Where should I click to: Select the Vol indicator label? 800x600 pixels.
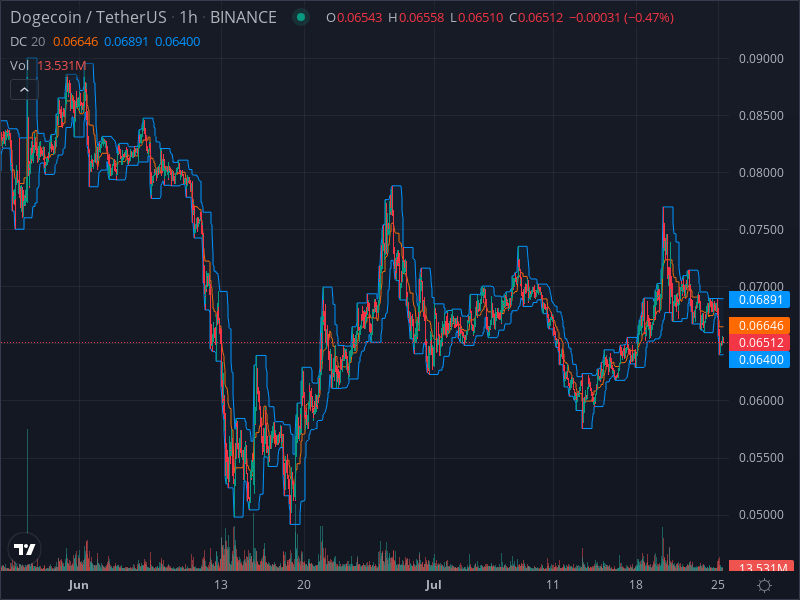point(19,65)
